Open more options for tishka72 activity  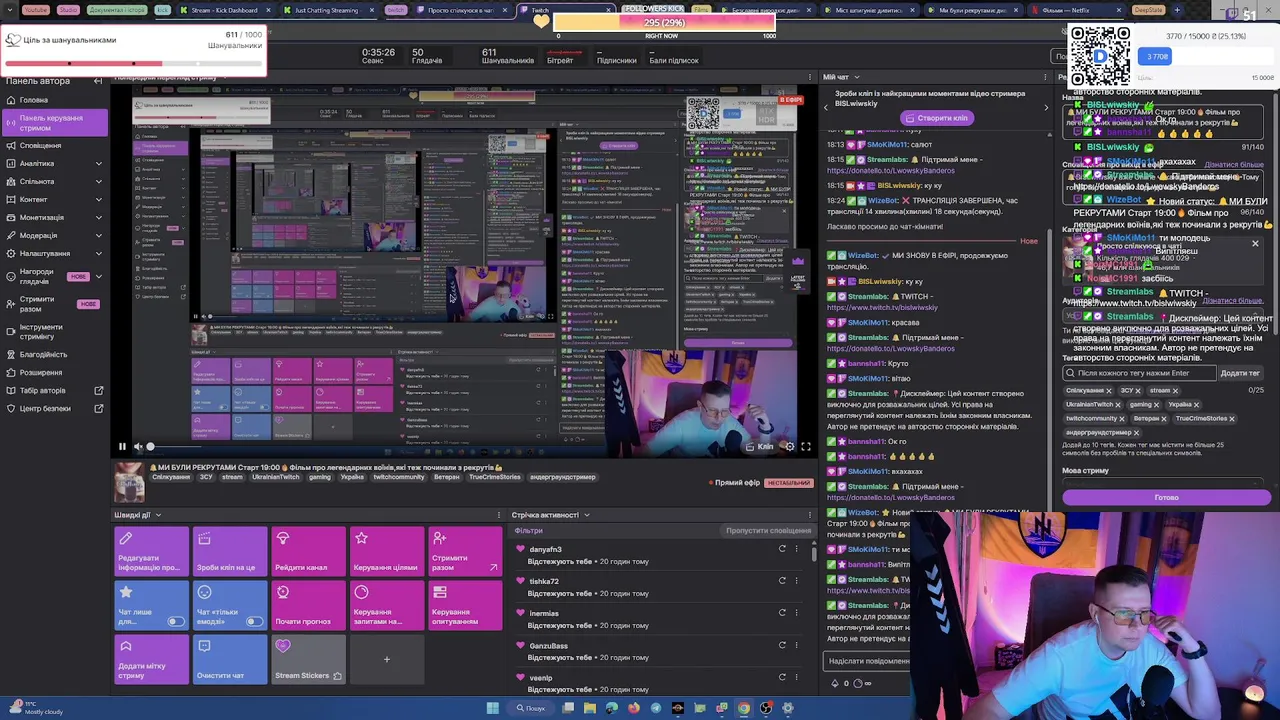coord(797,581)
